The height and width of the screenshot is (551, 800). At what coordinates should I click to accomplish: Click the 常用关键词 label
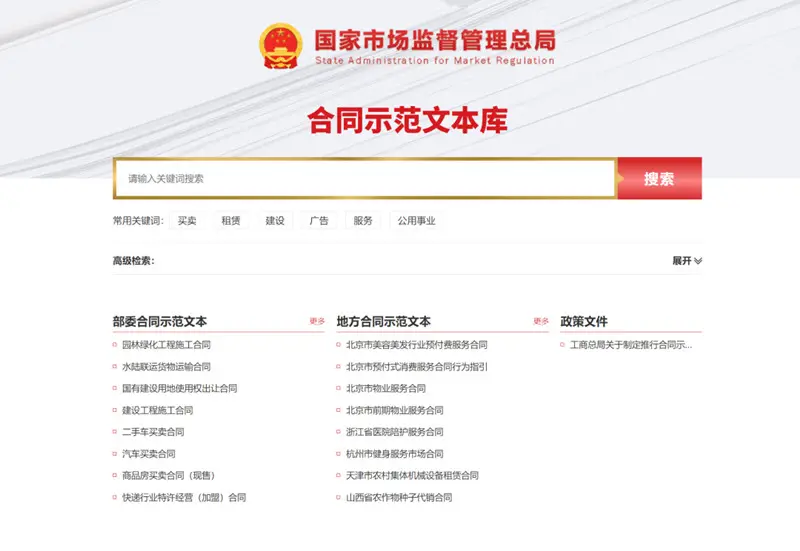(x=138, y=221)
